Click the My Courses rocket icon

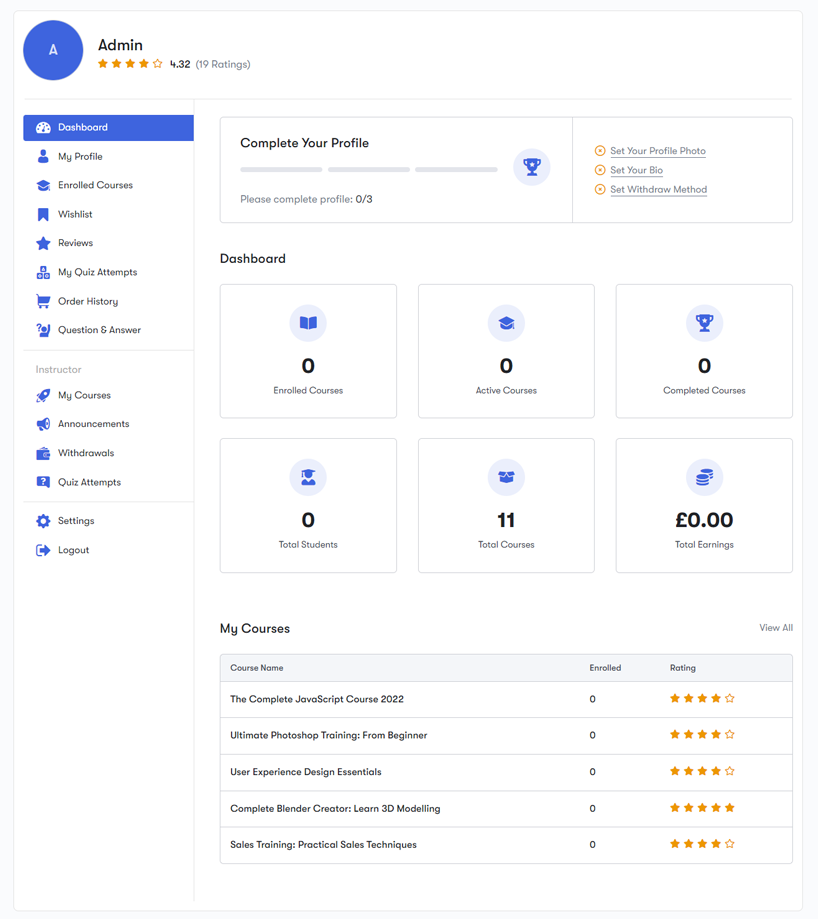[43, 396]
